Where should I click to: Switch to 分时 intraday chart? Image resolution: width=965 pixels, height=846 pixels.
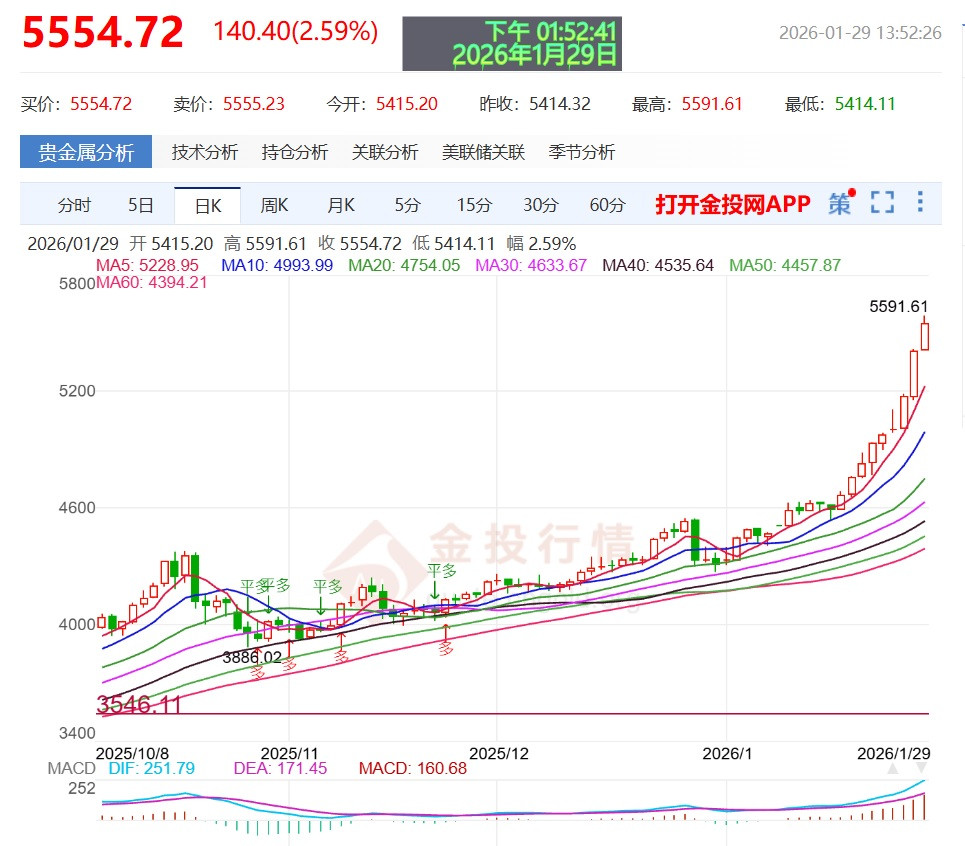tap(74, 205)
